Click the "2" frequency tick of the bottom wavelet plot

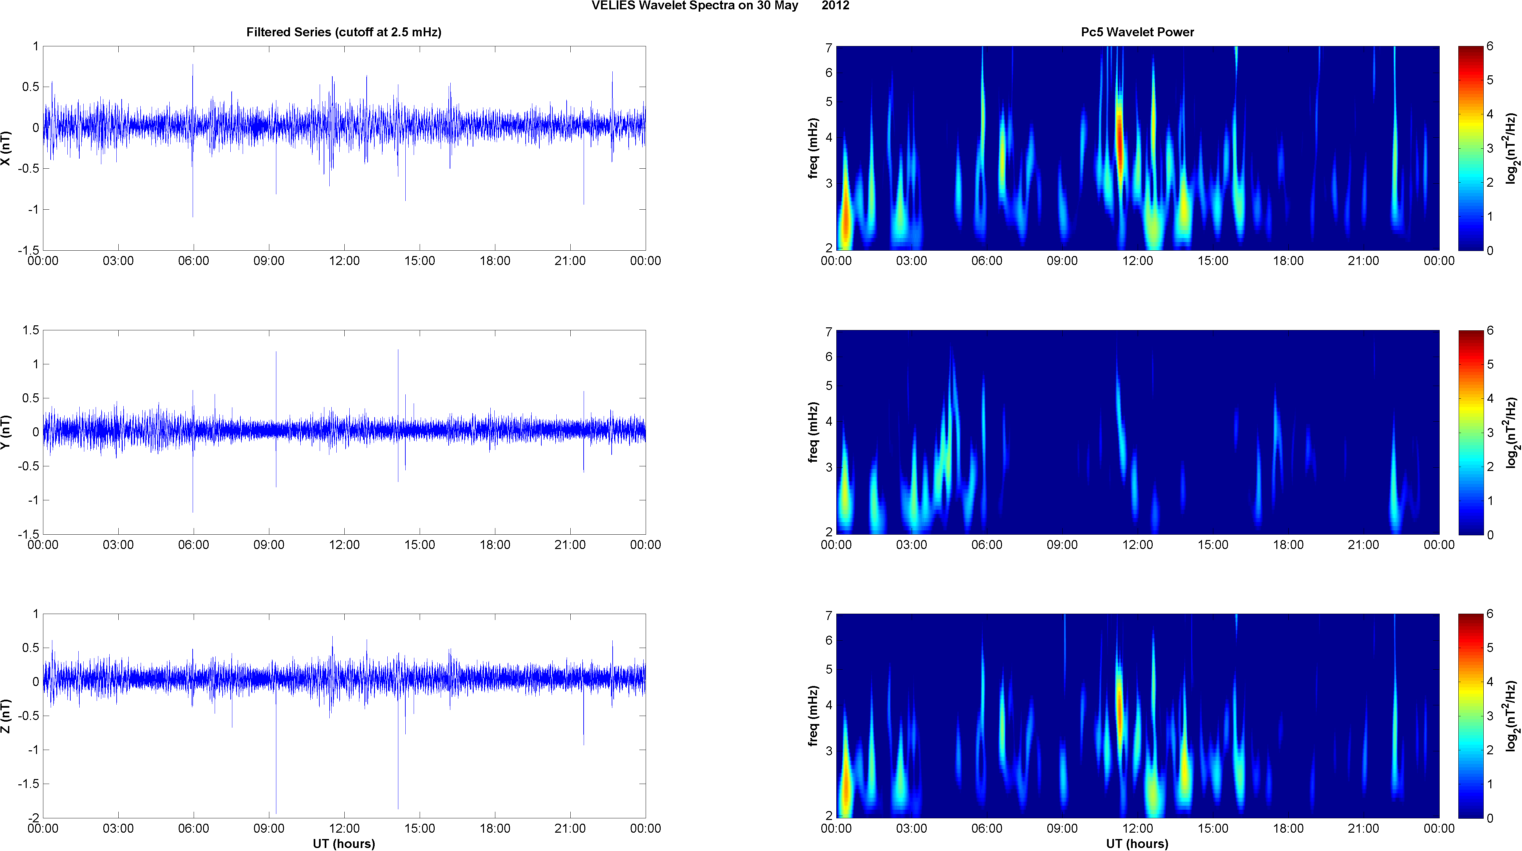click(x=829, y=816)
